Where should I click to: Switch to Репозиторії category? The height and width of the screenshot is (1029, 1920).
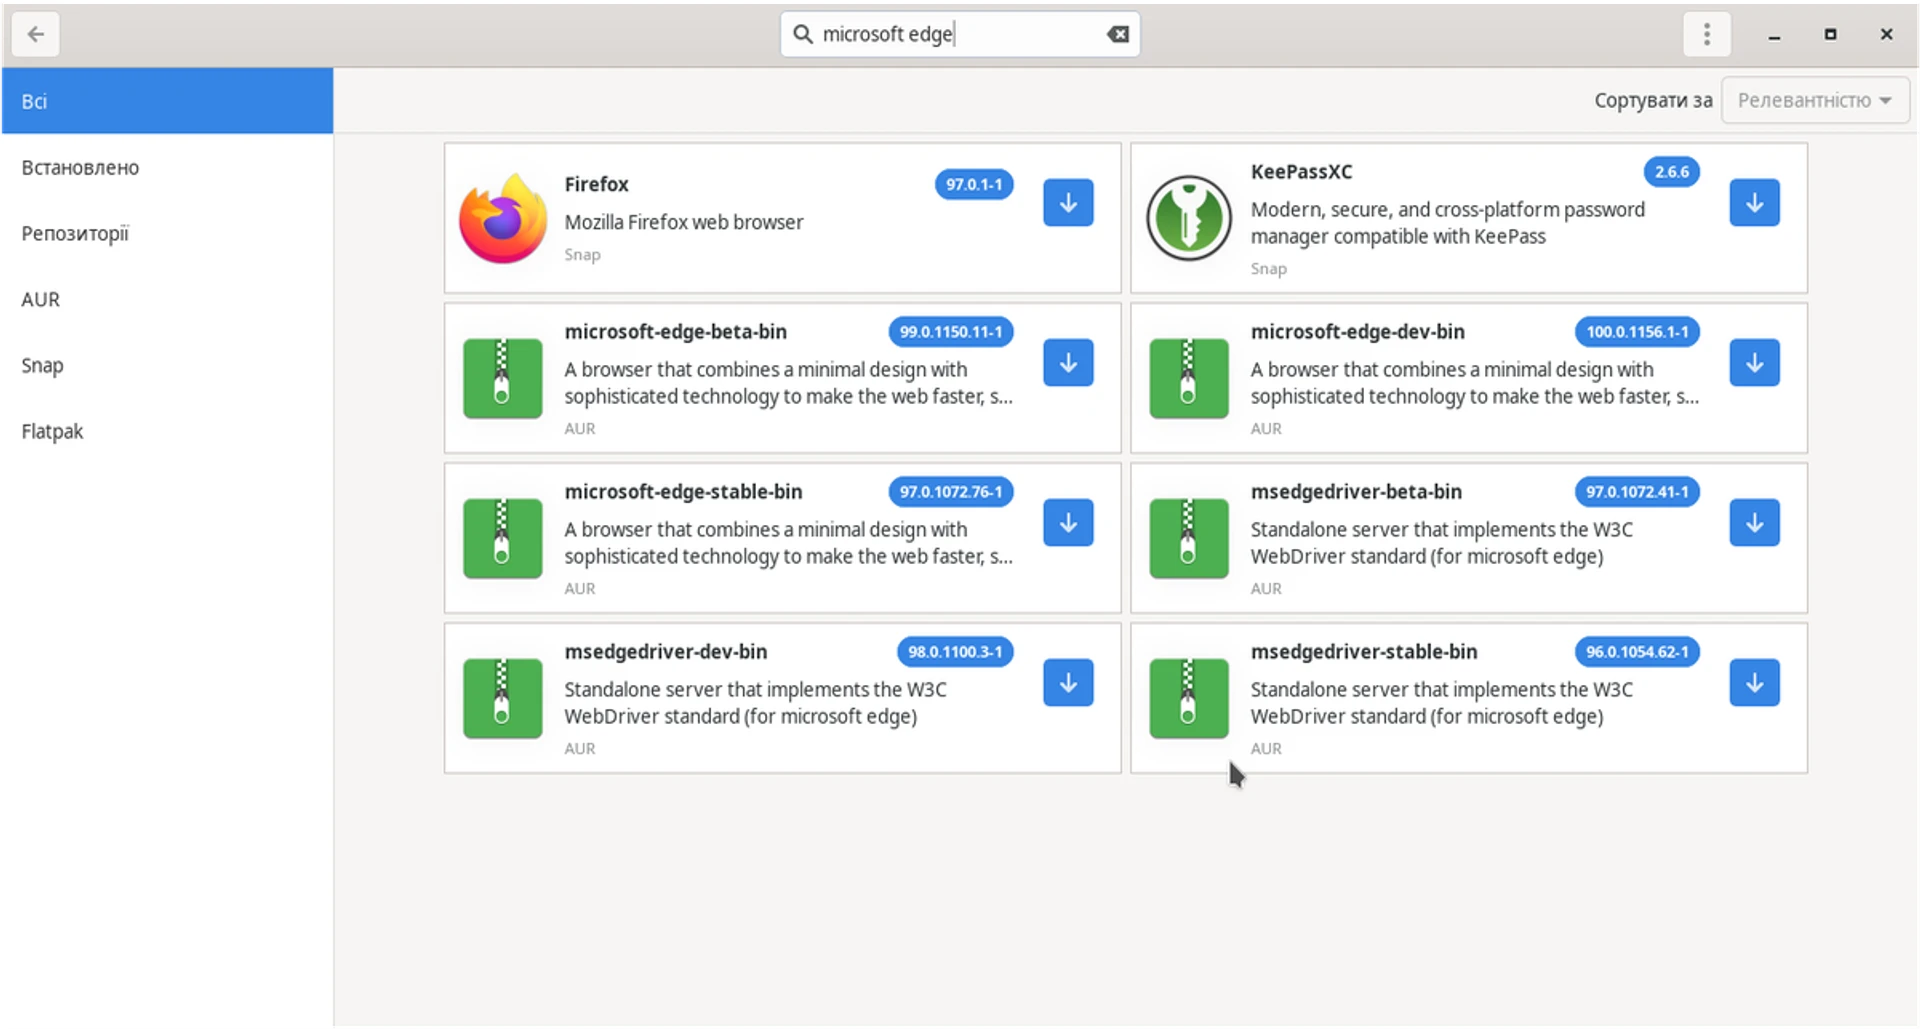coord(167,234)
